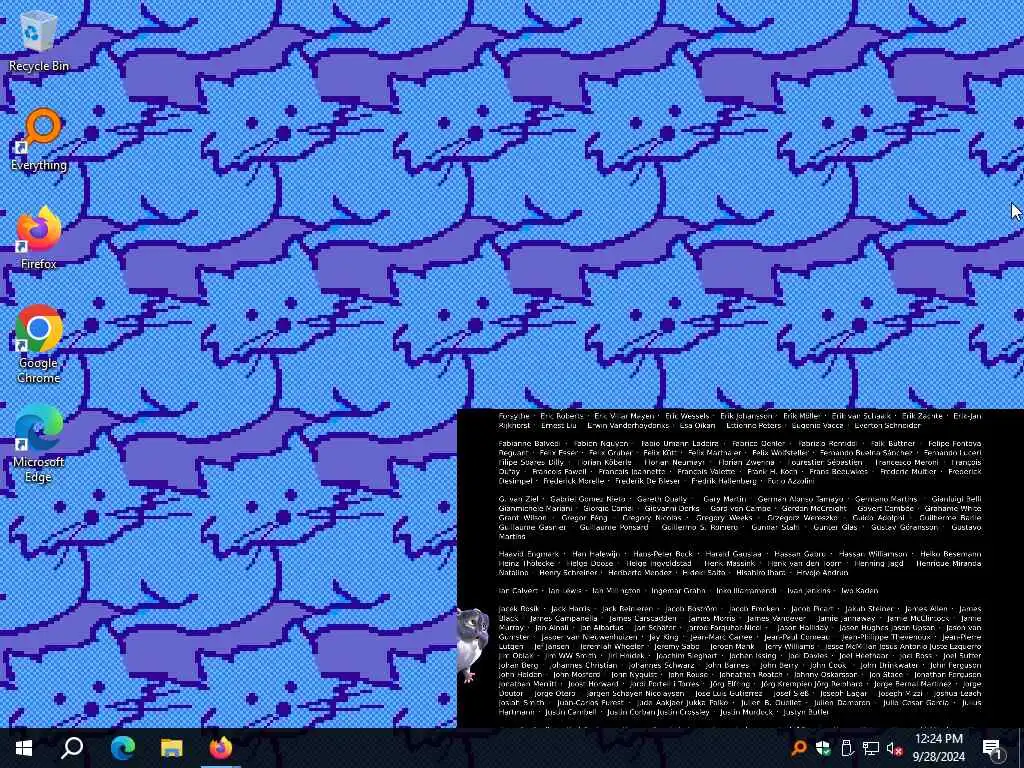
Task: Click the name "Eric Roberts" in the credits
Action: pos(562,416)
